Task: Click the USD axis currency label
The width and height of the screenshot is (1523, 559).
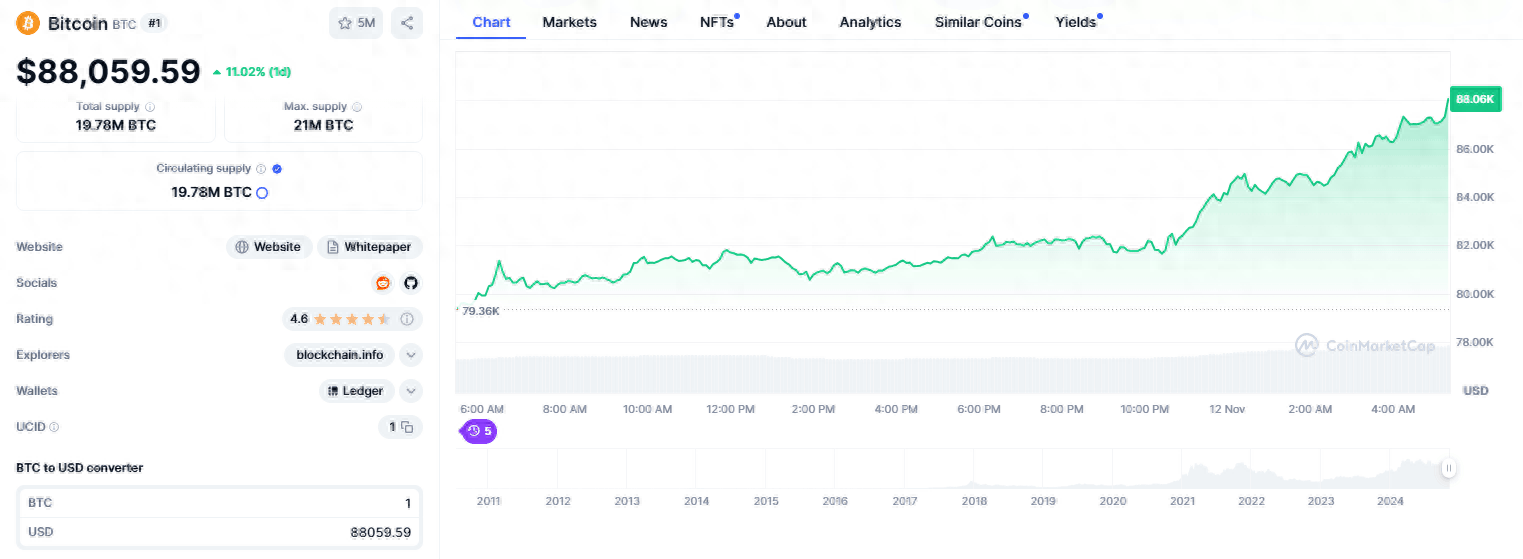Action: point(1476,390)
